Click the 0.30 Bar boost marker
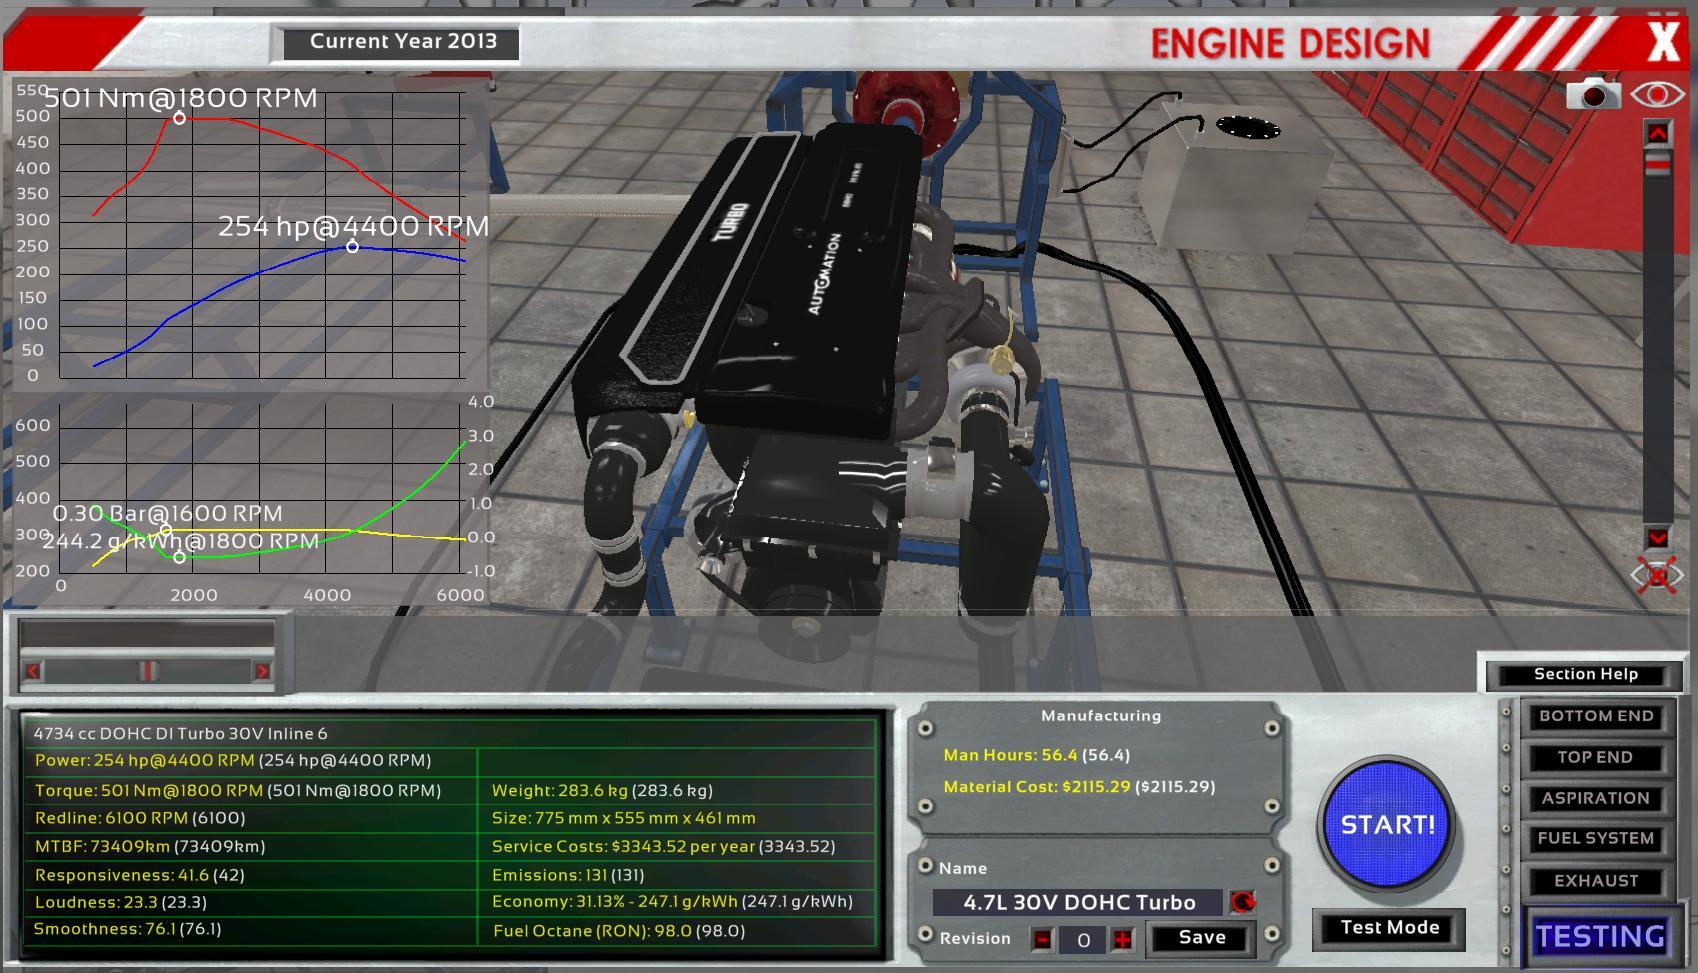This screenshot has width=1698, height=973. point(166,530)
